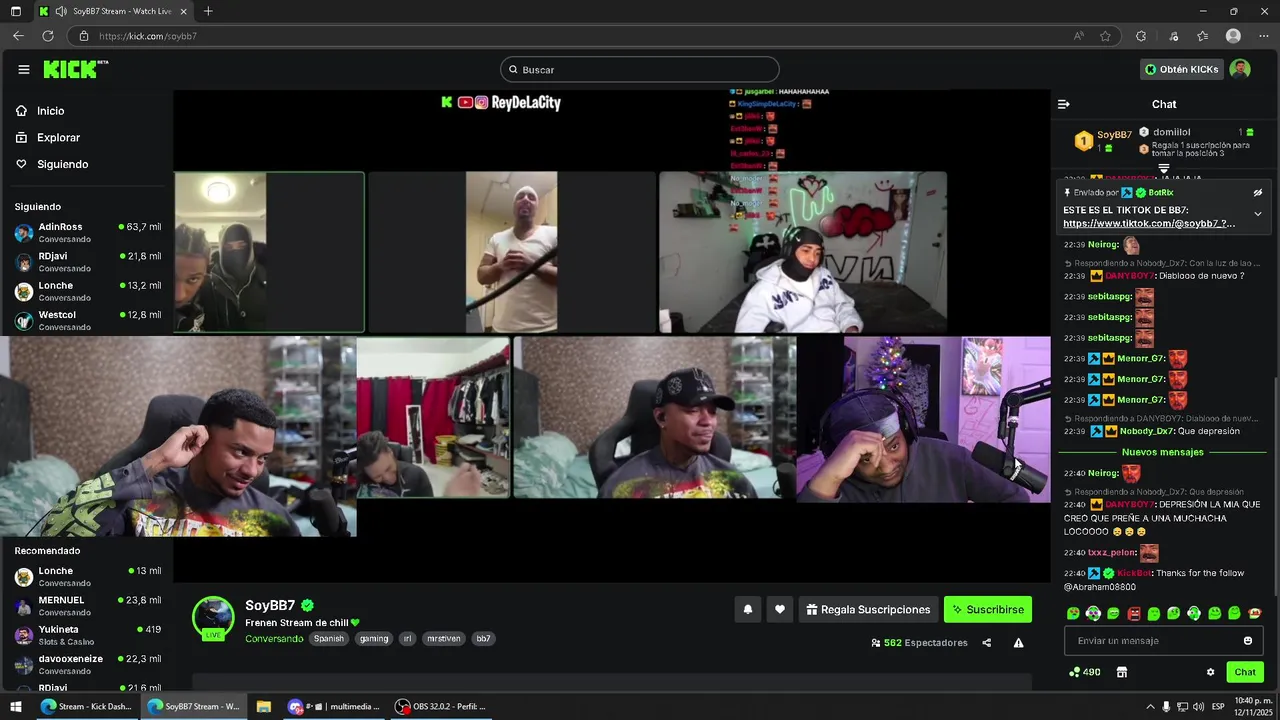Insert the red angry face emote
This screenshot has height=720, width=1280.
(1134, 613)
